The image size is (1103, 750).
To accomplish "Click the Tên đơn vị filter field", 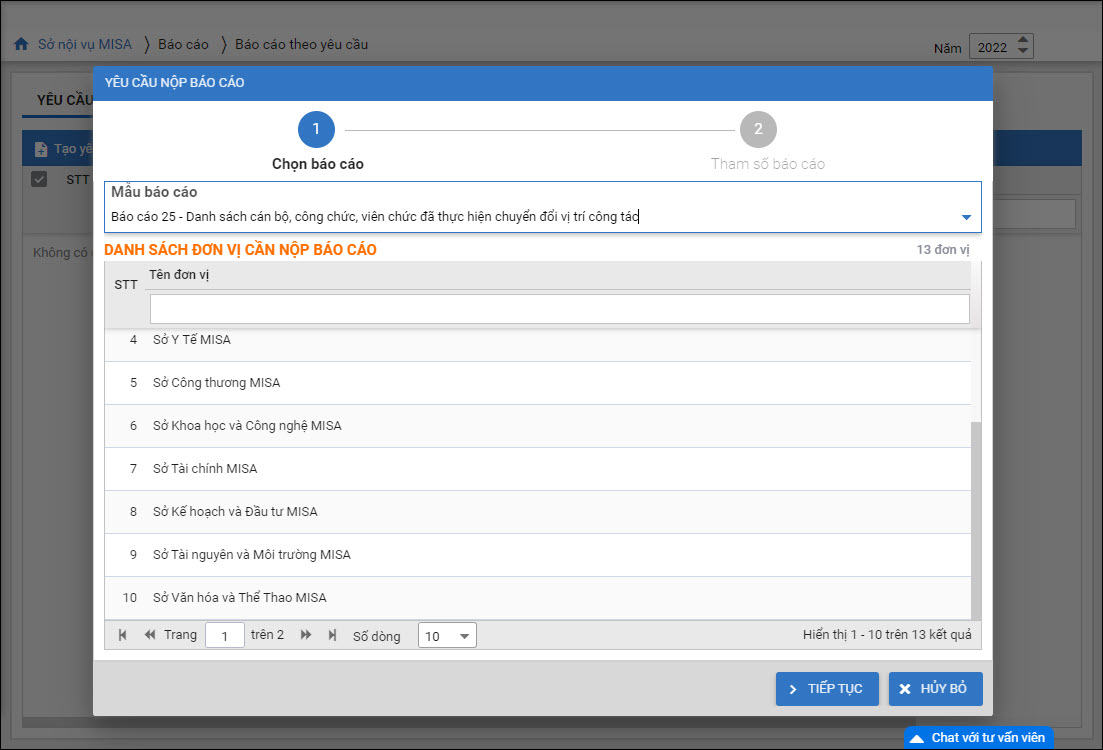I will (x=559, y=309).
